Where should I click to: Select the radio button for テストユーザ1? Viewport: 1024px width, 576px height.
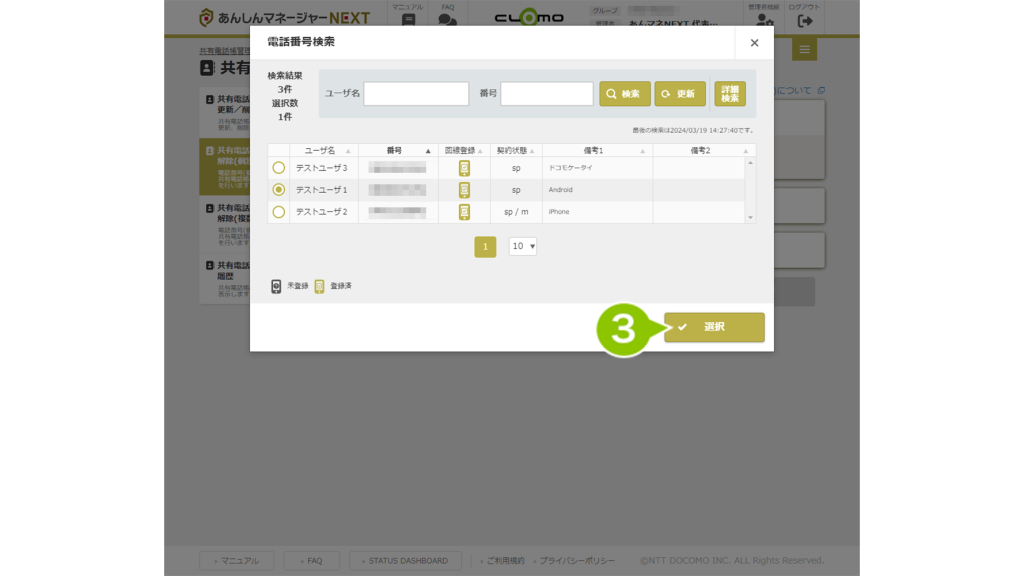tap(278, 189)
